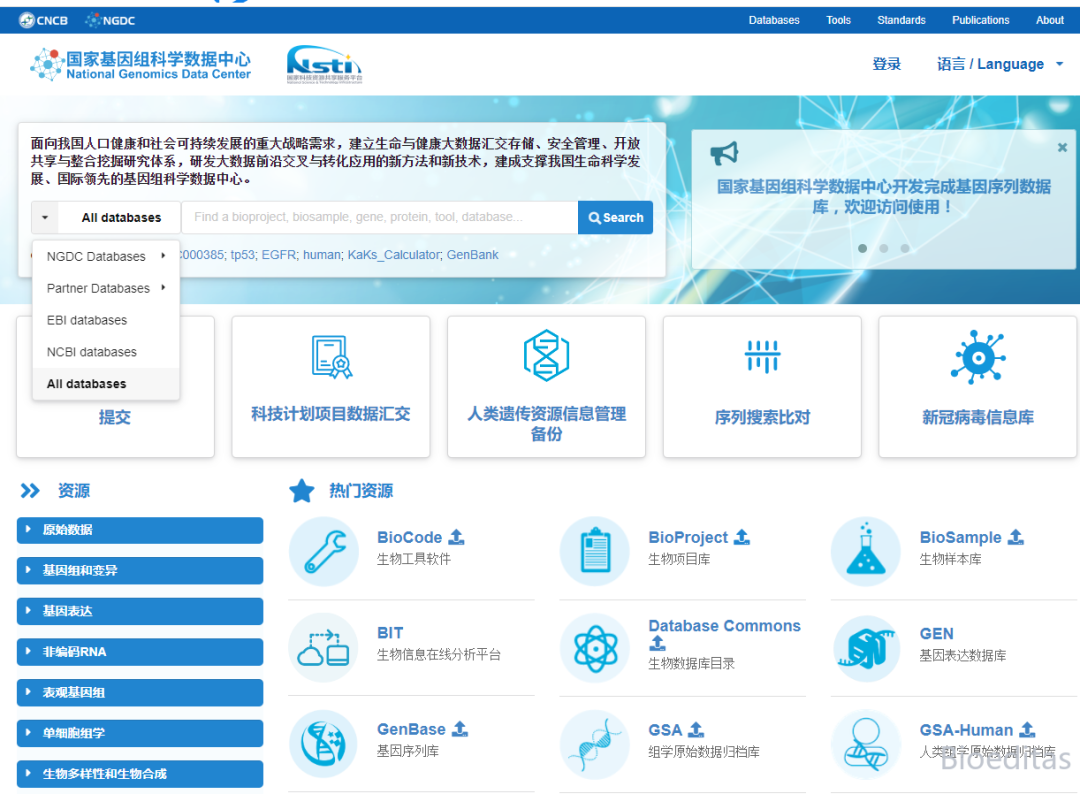Open the Tools menu
The width and height of the screenshot is (1080, 794).
[x=838, y=19]
